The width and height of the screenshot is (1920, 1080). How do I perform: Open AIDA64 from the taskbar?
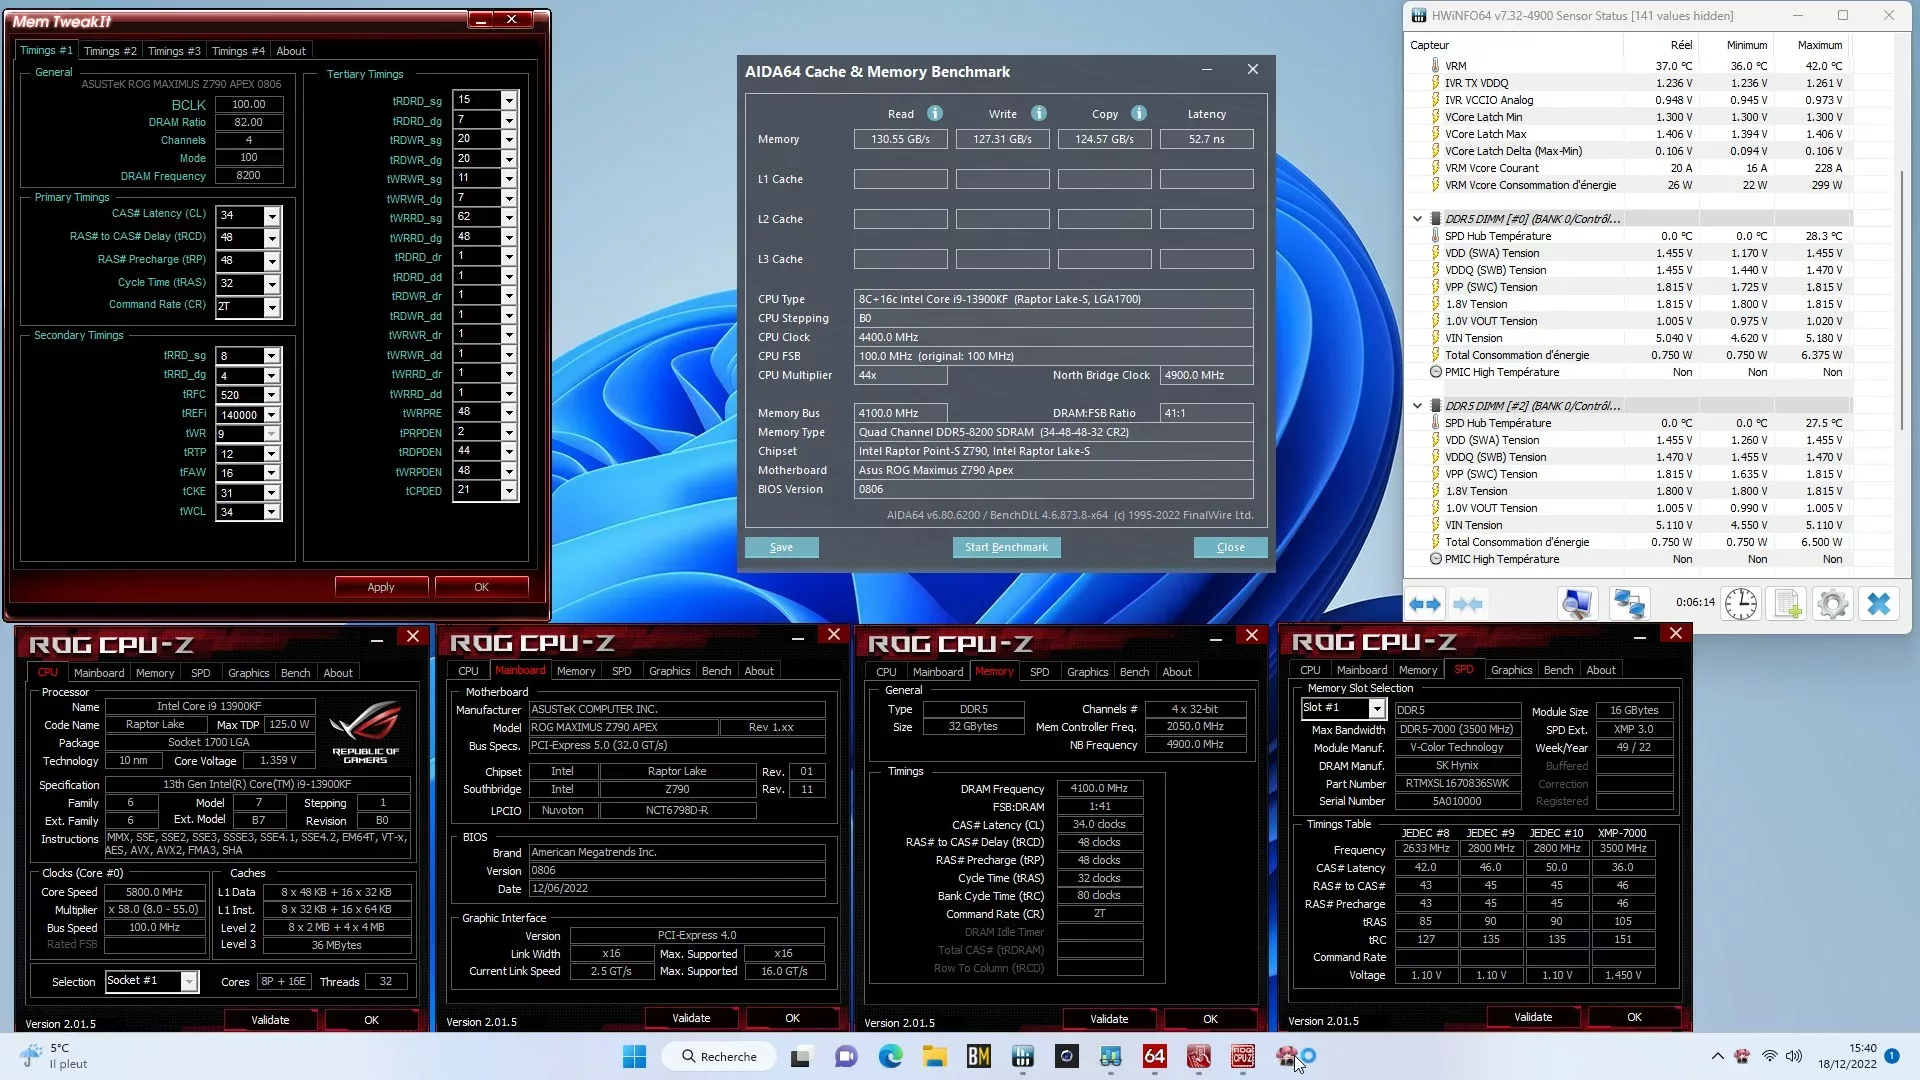(1154, 1056)
